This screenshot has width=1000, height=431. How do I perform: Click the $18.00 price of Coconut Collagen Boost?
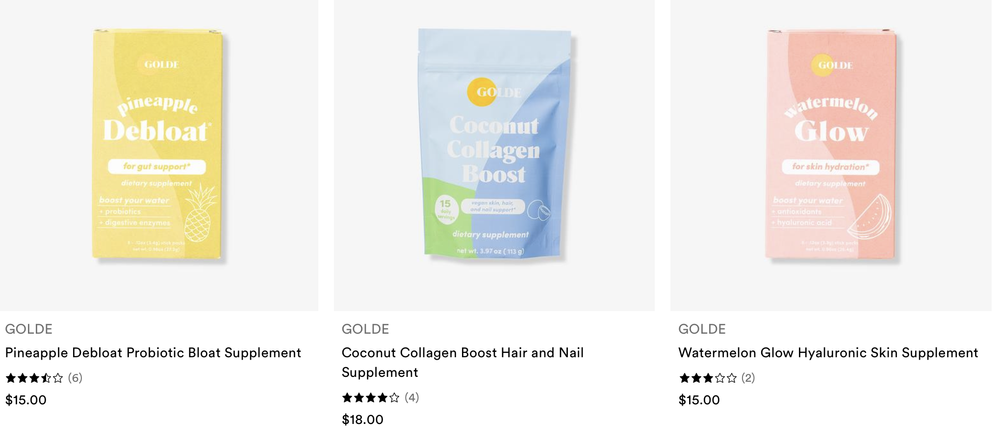363,420
